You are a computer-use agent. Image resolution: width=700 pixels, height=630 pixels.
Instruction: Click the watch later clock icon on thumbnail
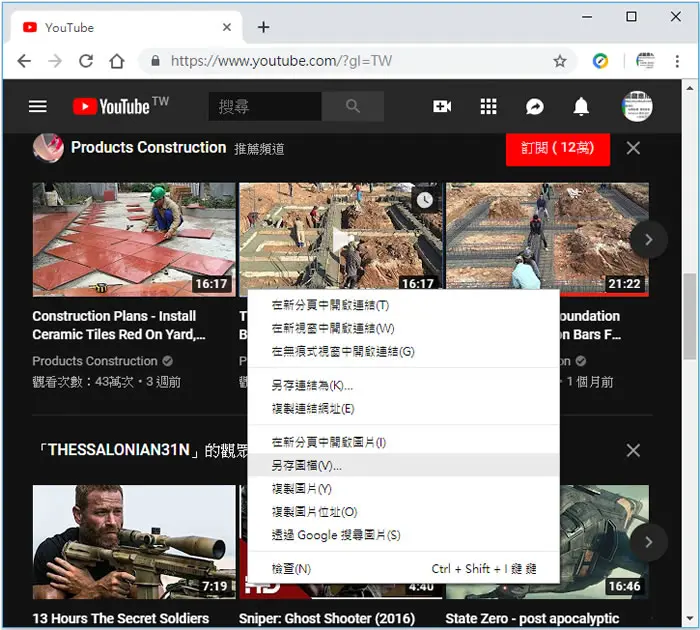click(425, 200)
